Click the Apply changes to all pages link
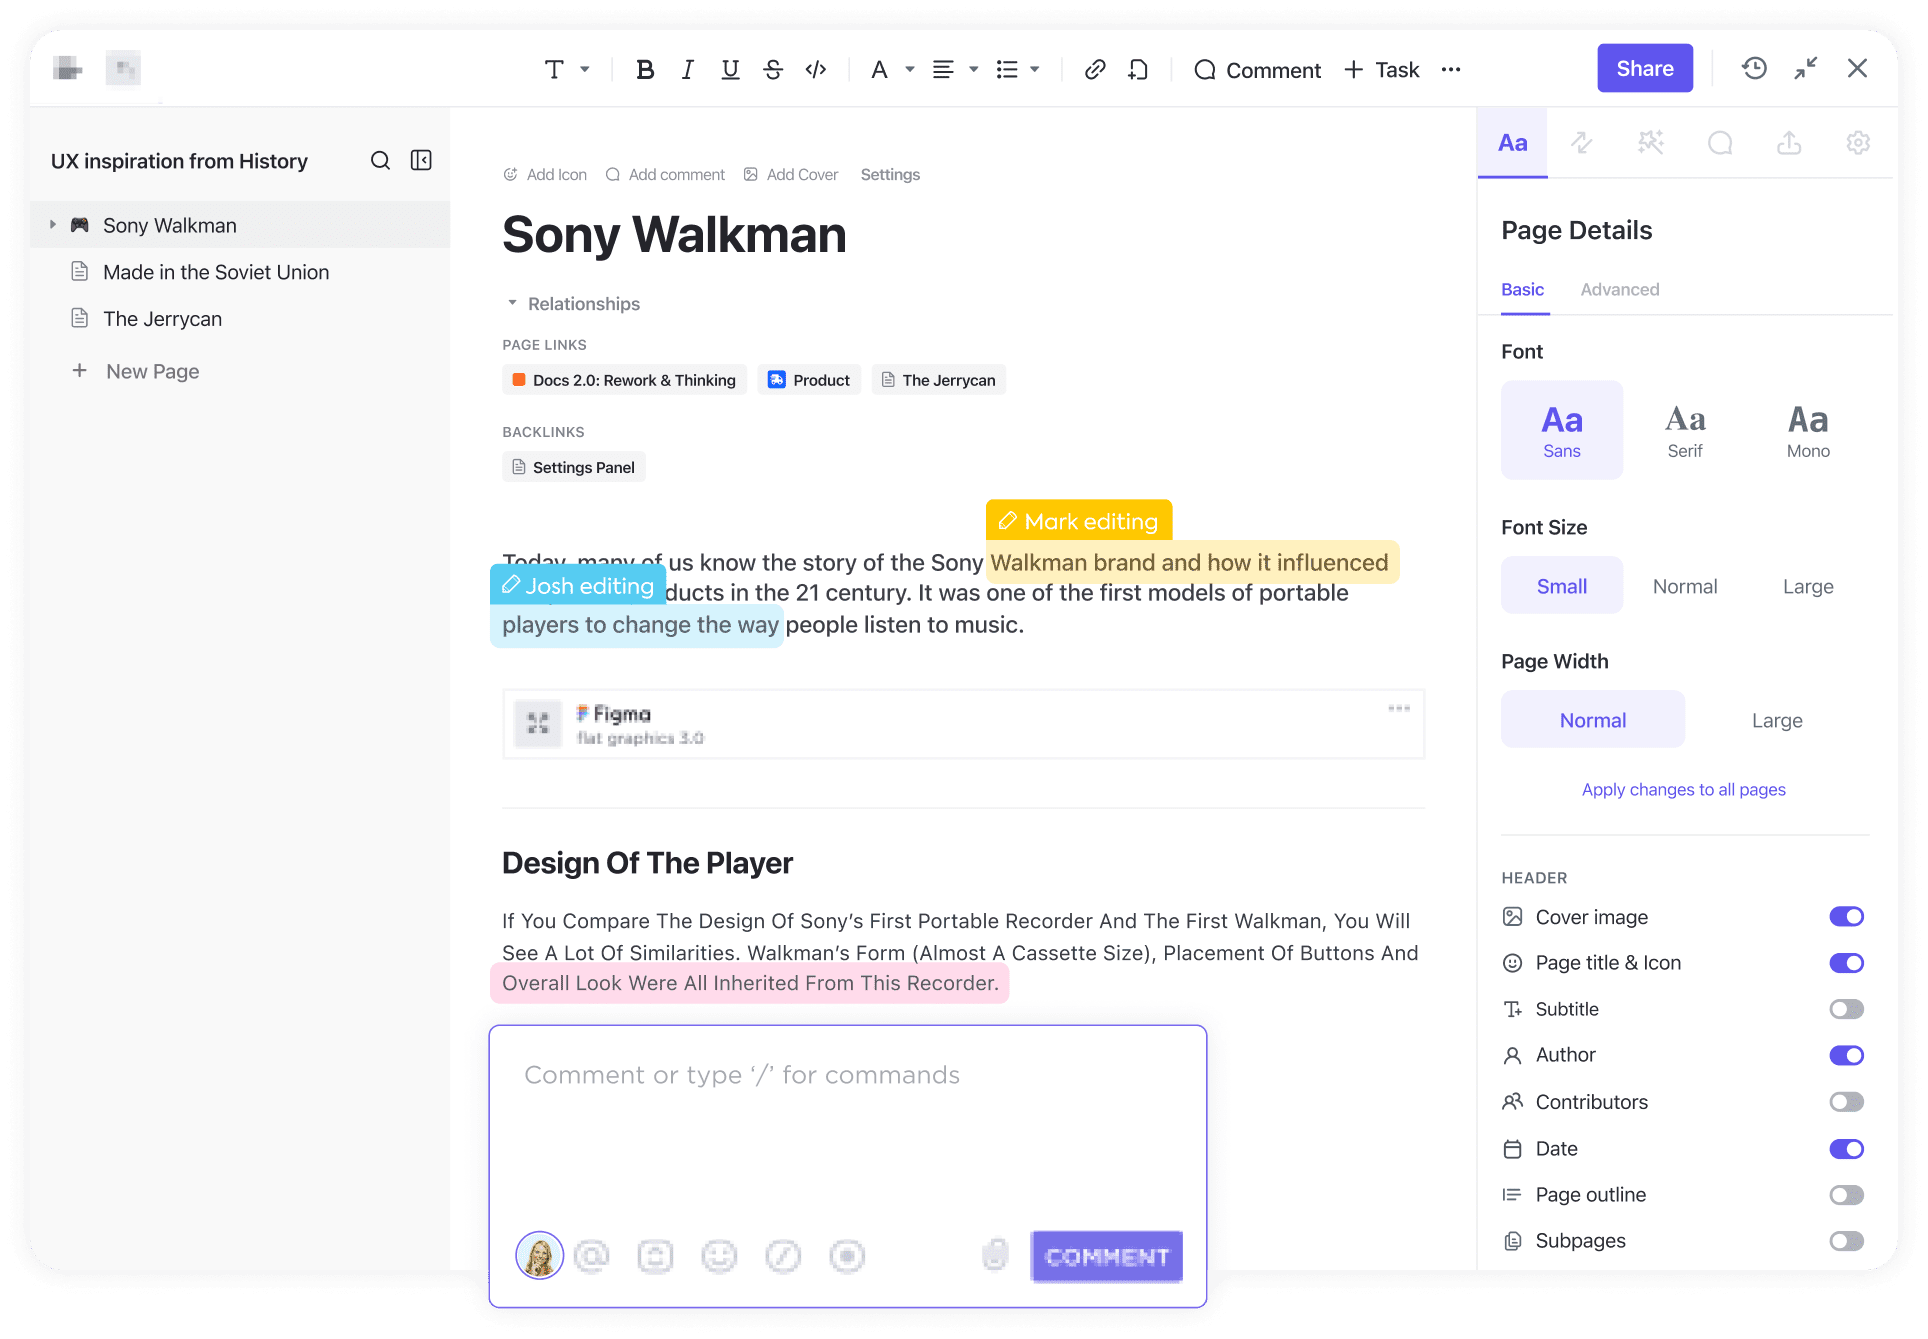The width and height of the screenshot is (1928, 1339). (1683, 790)
